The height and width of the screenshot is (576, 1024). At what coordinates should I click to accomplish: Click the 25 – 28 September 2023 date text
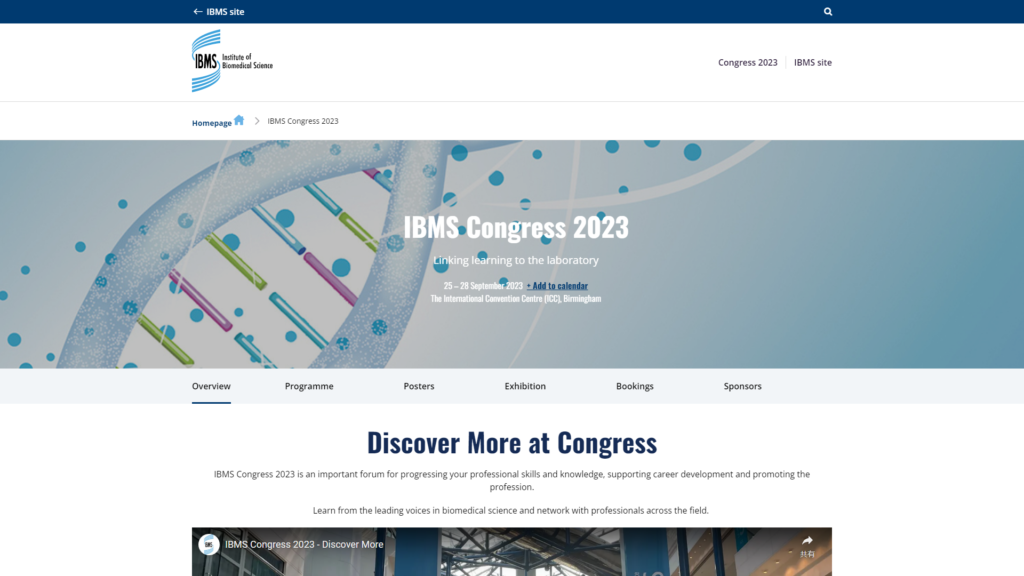[x=483, y=285]
